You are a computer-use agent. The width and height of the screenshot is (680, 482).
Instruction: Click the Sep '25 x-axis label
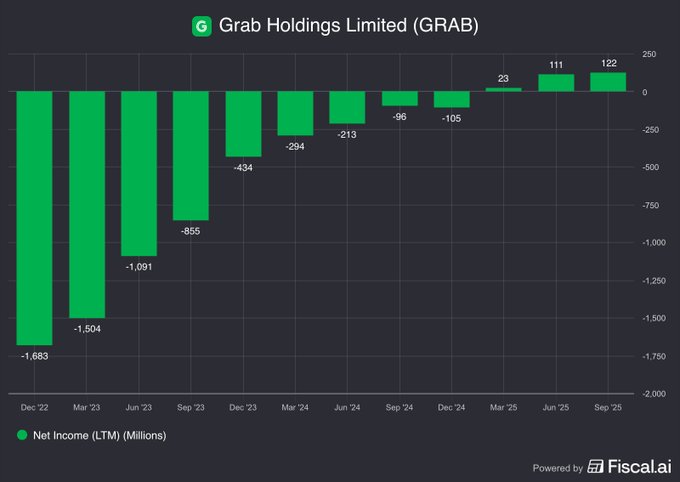tap(608, 407)
